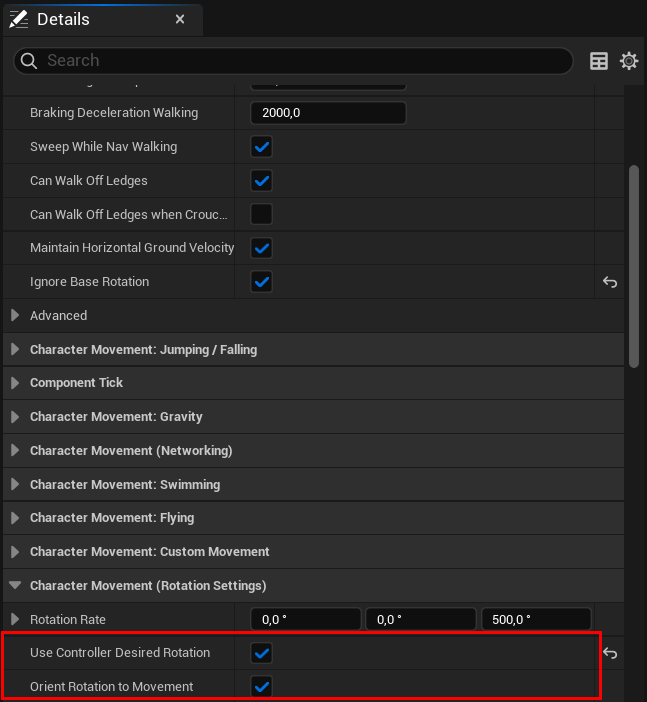Click the Ignore Base Rotation label
The width and height of the screenshot is (647, 702).
(90, 282)
